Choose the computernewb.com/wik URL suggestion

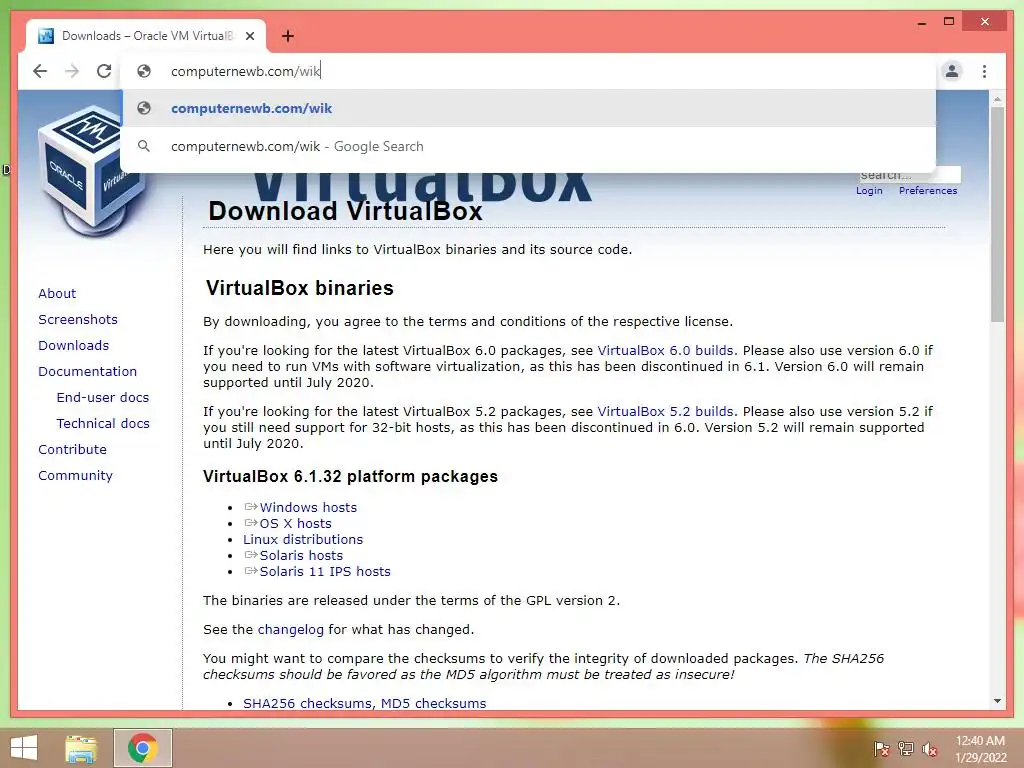528,108
